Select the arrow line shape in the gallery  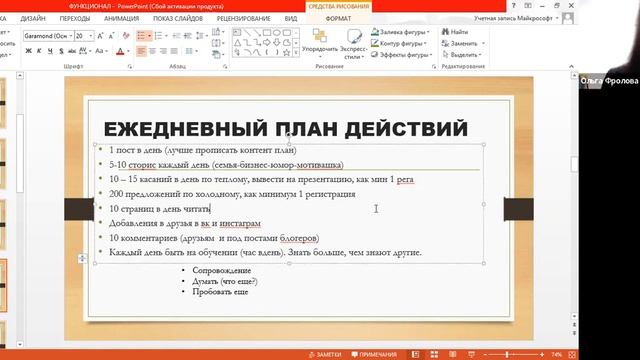pyautogui.click(x=257, y=33)
